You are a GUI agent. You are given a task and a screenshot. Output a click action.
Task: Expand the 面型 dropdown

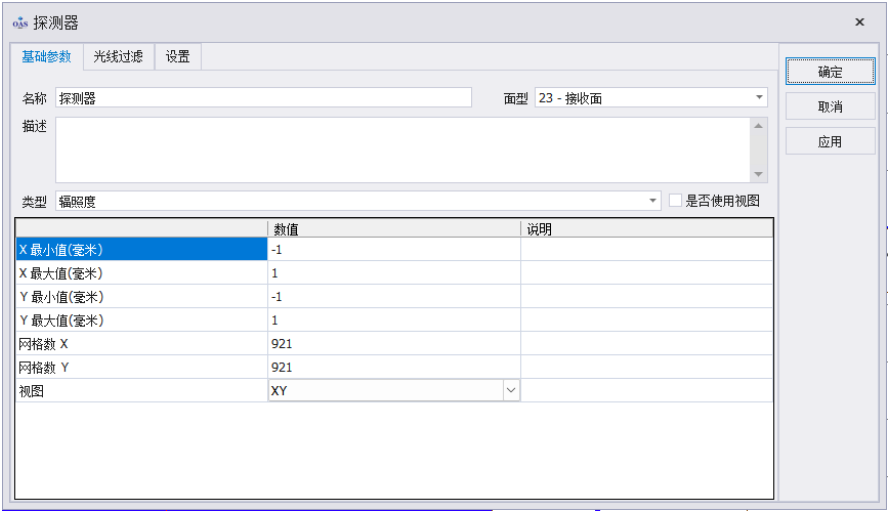click(759, 98)
